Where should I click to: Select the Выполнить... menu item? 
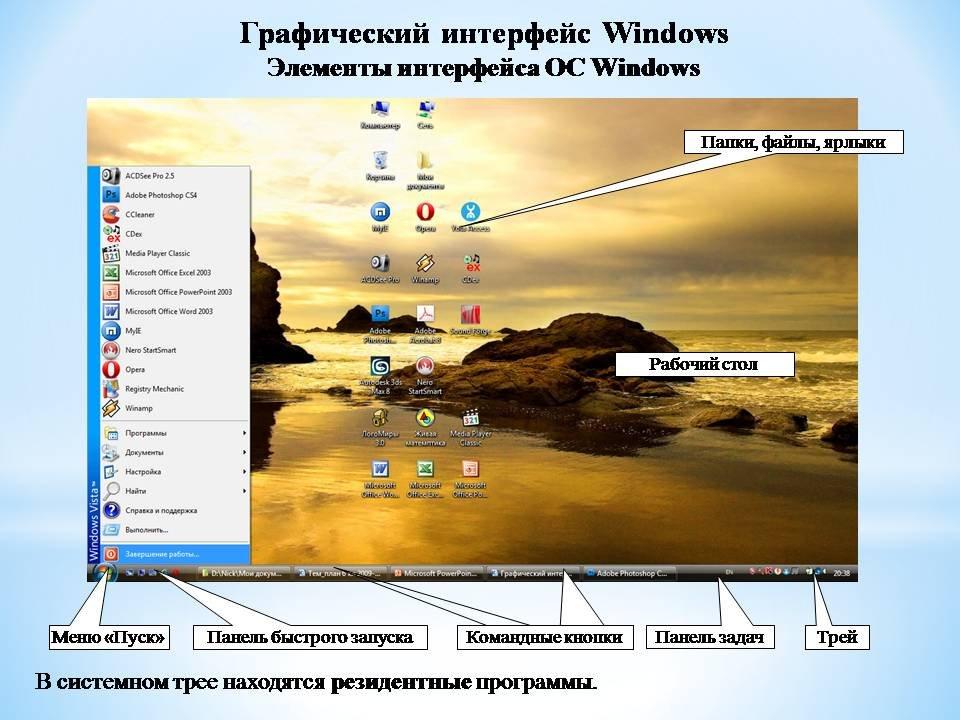point(146,529)
